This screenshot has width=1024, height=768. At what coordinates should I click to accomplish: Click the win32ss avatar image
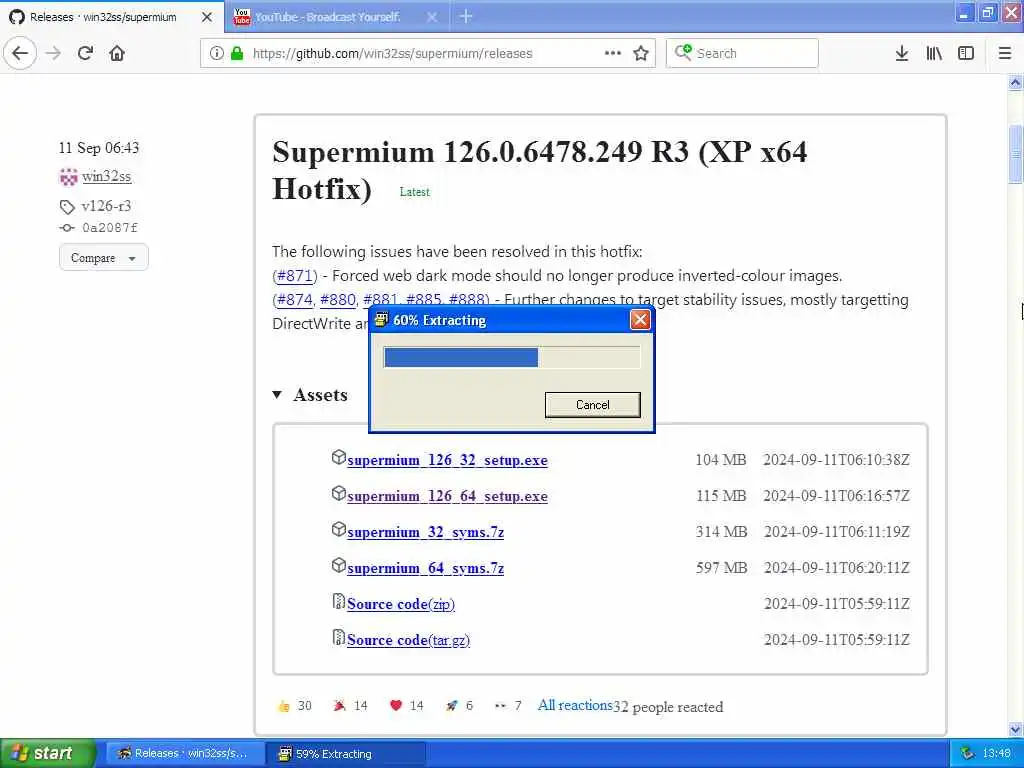(68, 177)
